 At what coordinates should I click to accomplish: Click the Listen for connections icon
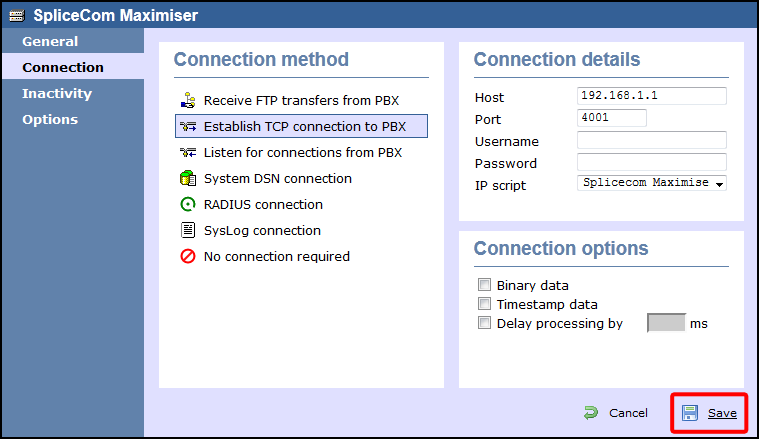pyautogui.click(x=187, y=153)
